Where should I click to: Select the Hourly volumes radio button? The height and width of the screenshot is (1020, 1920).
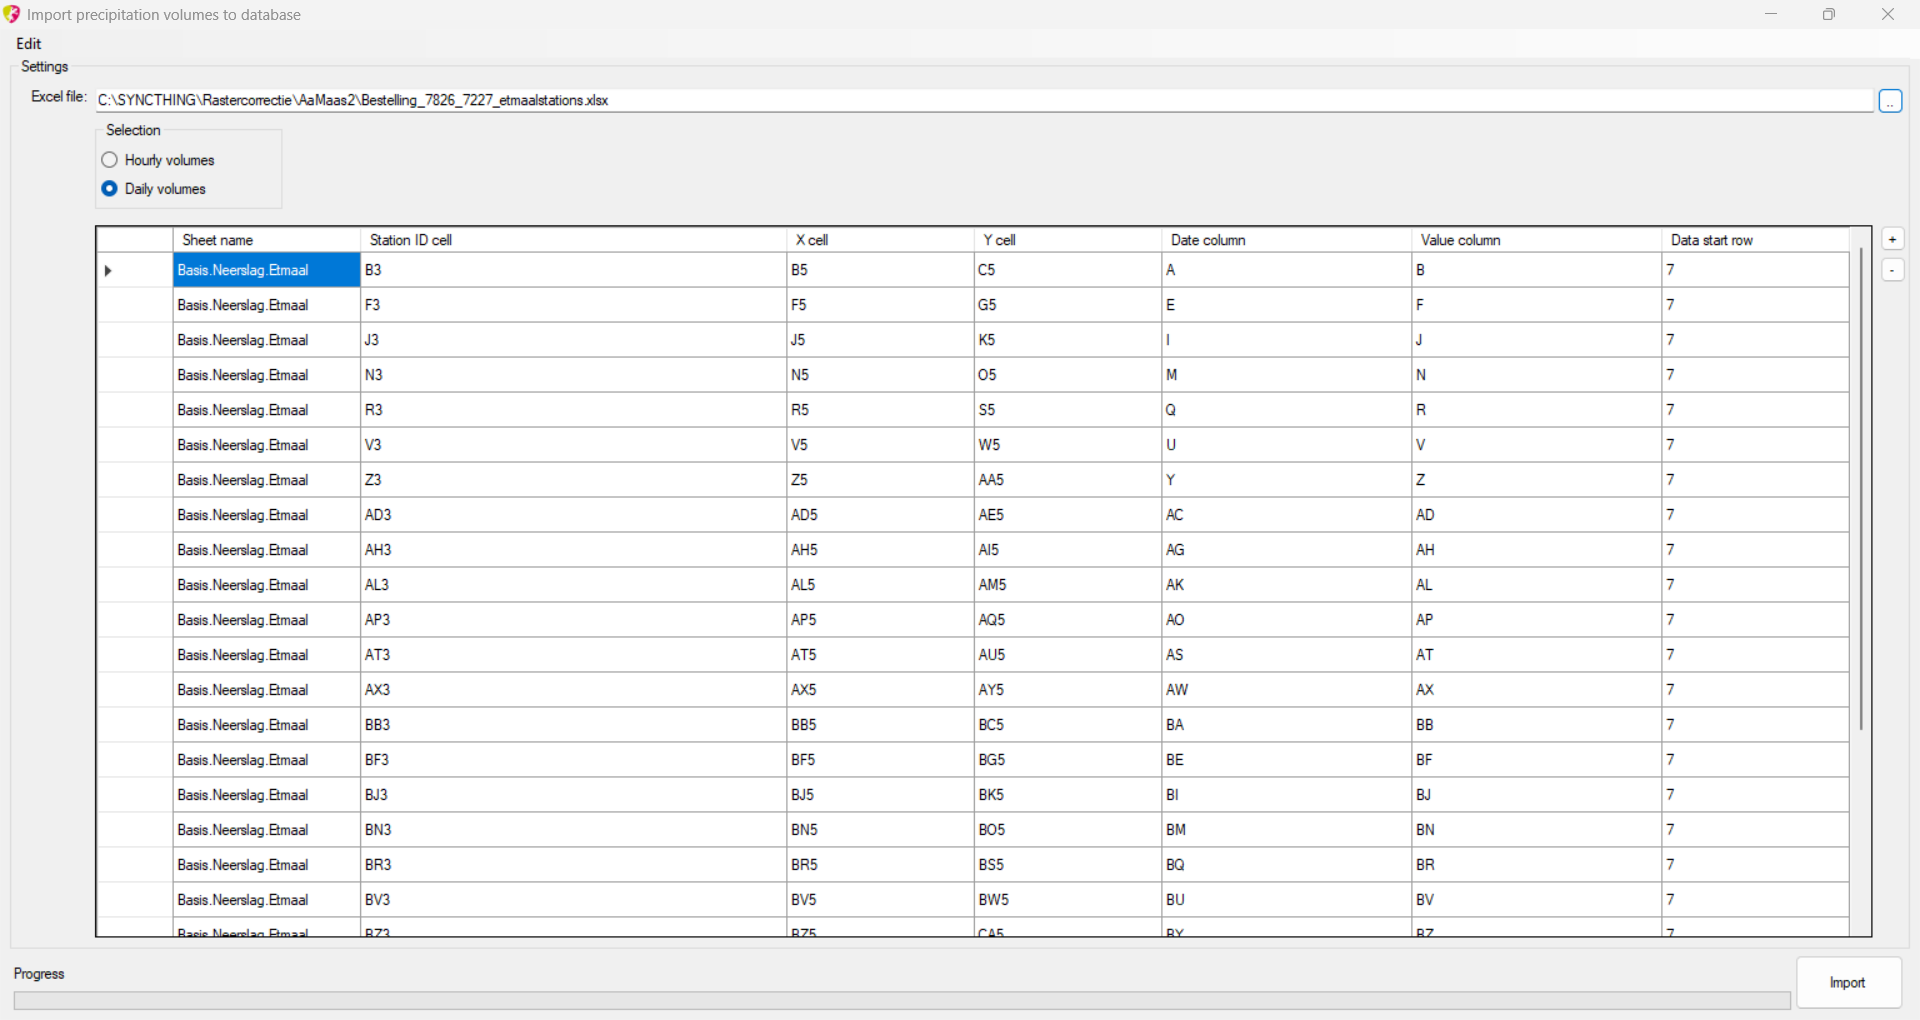(x=110, y=160)
